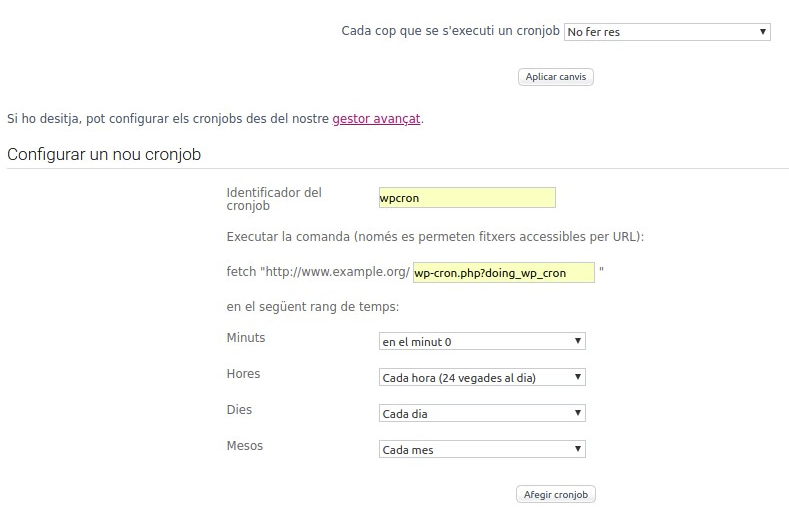Image resolution: width=789 pixels, height=509 pixels.
Task: Open the gestor avançat link
Action: (376, 119)
